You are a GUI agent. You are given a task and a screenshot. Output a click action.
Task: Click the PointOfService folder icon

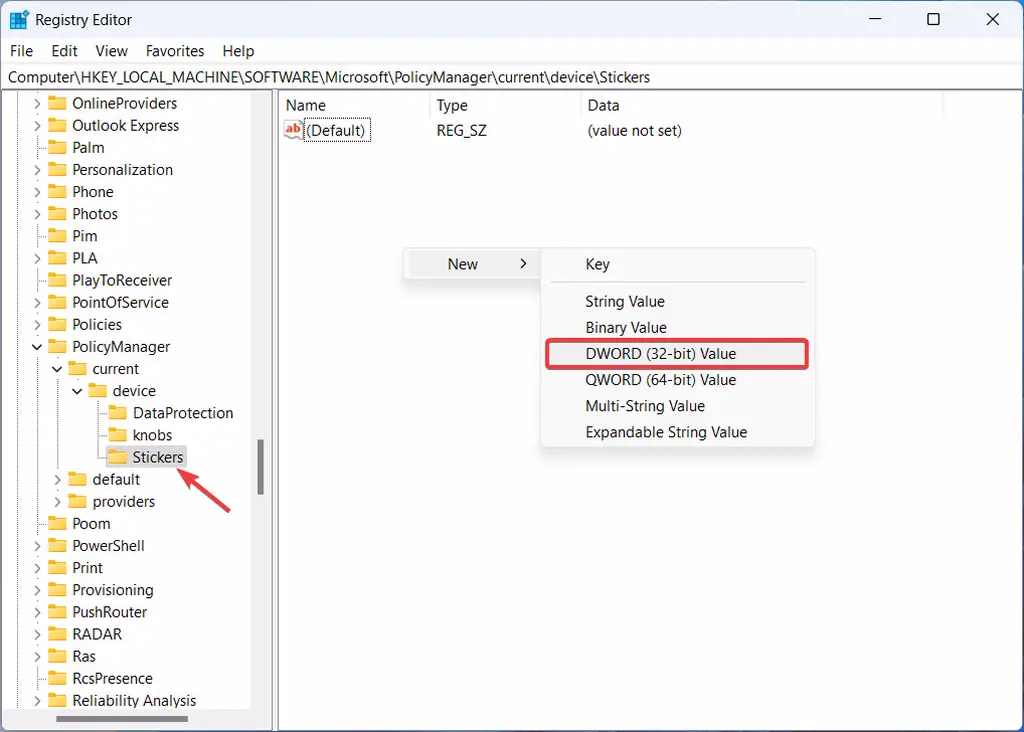pos(57,302)
